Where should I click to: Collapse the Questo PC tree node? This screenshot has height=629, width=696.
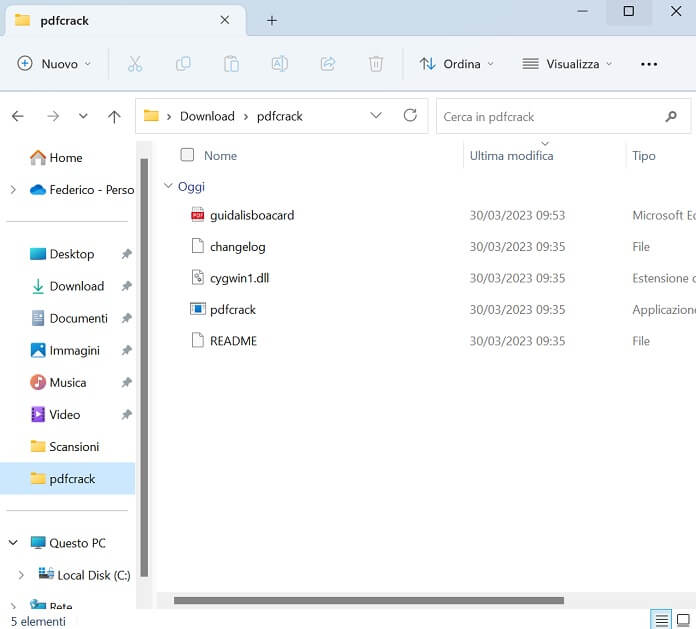tap(13, 542)
